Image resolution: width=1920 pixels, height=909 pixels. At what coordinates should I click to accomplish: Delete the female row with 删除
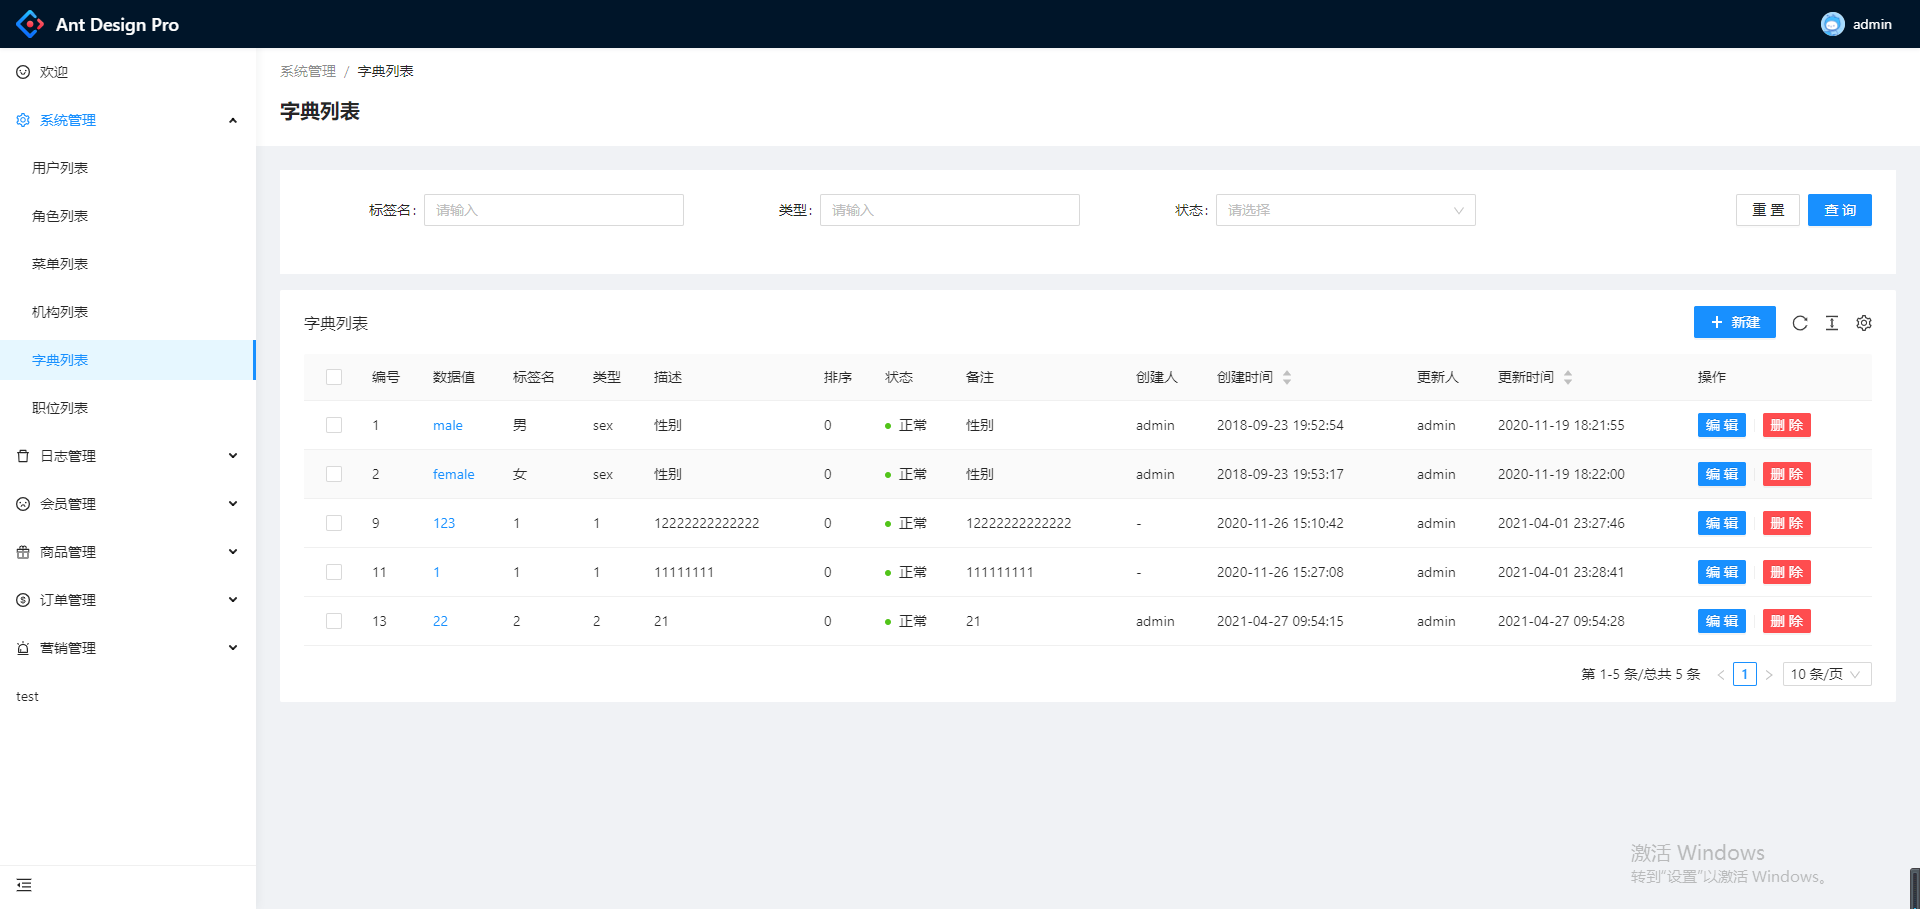point(1787,474)
